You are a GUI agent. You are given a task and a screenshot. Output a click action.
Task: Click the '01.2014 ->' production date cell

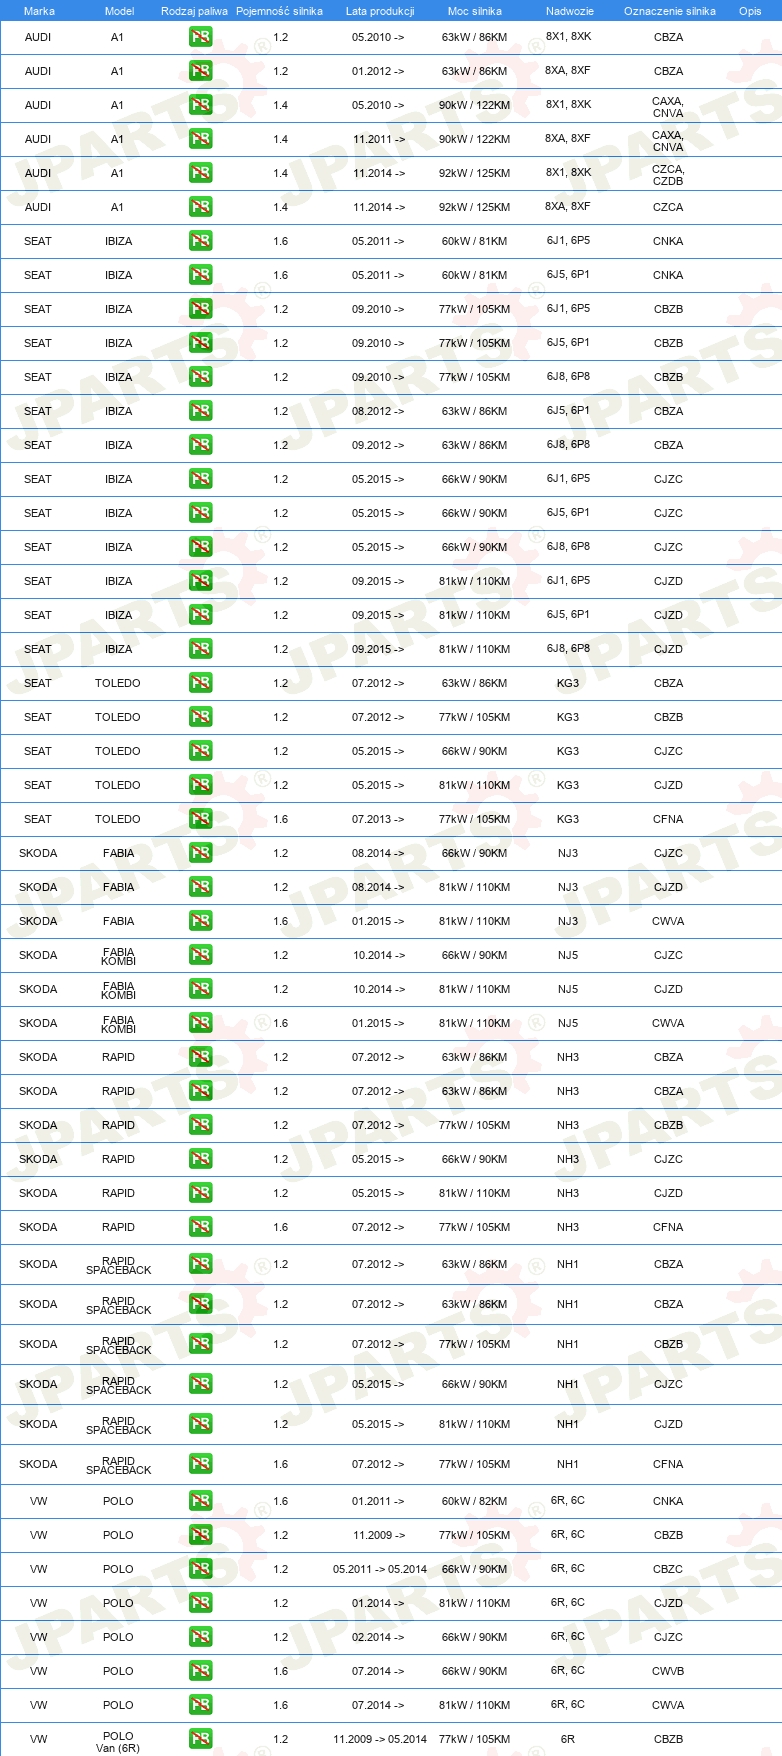[378, 1603]
